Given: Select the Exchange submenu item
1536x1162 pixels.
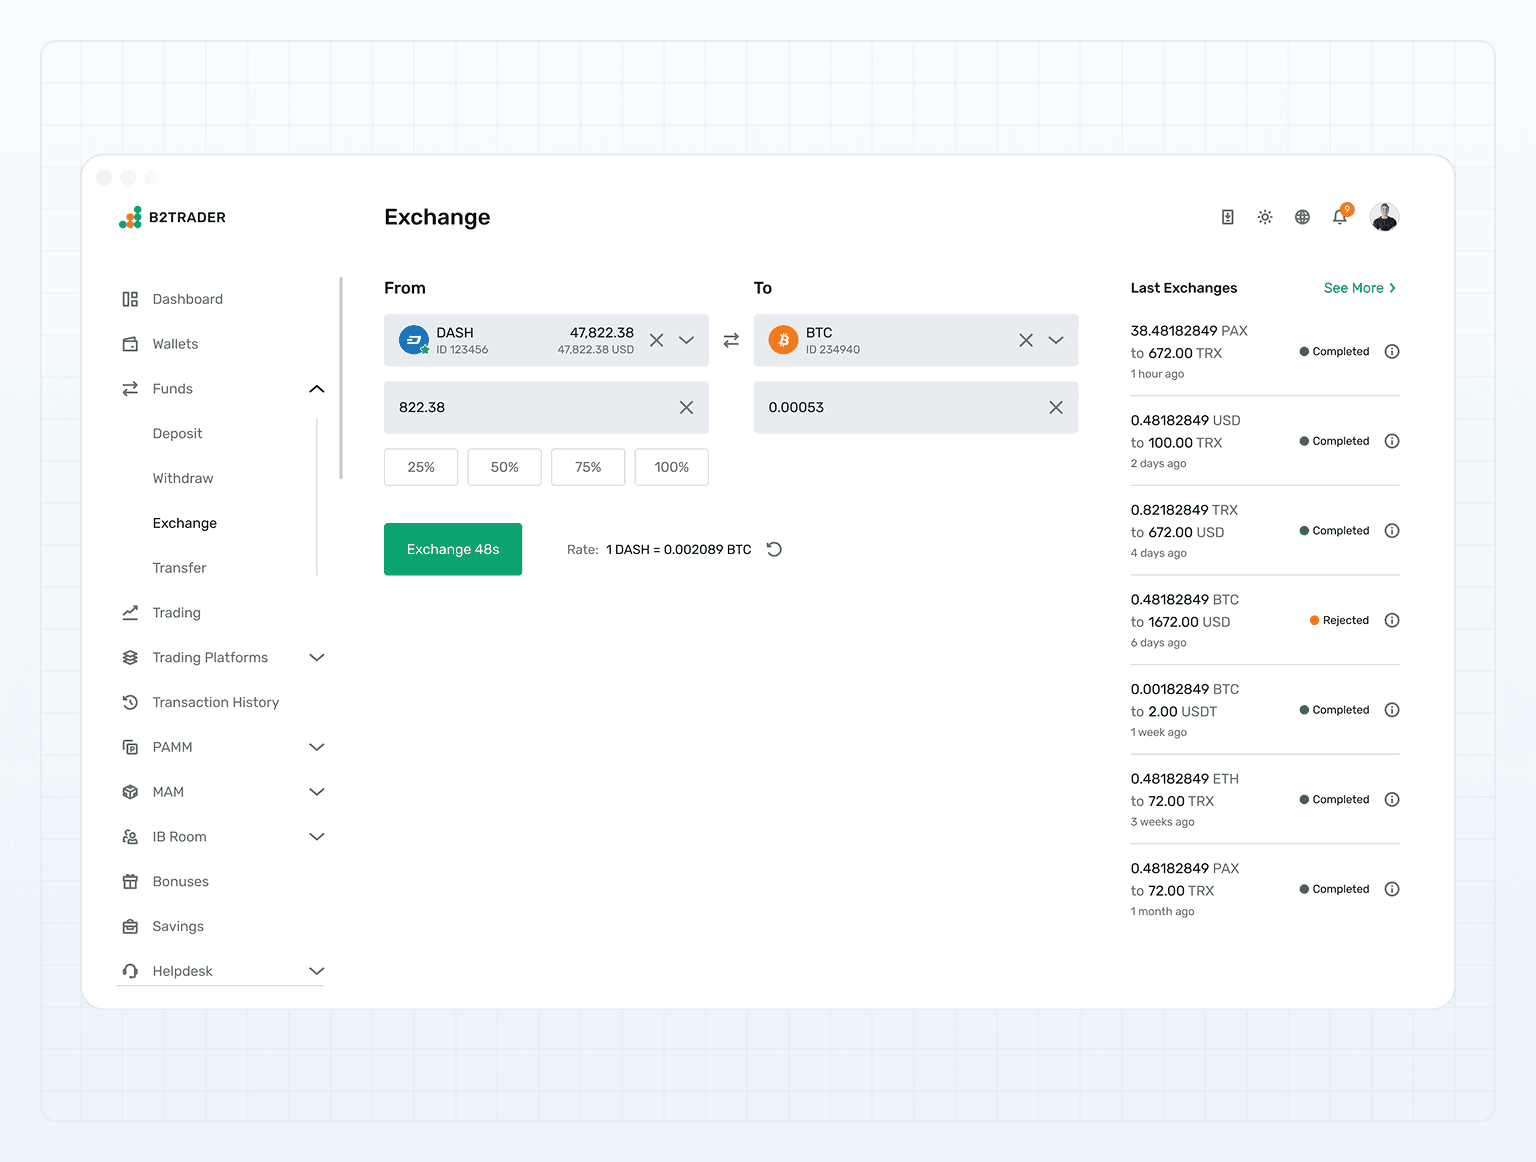Looking at the screenshot, I should coord(185,523).
